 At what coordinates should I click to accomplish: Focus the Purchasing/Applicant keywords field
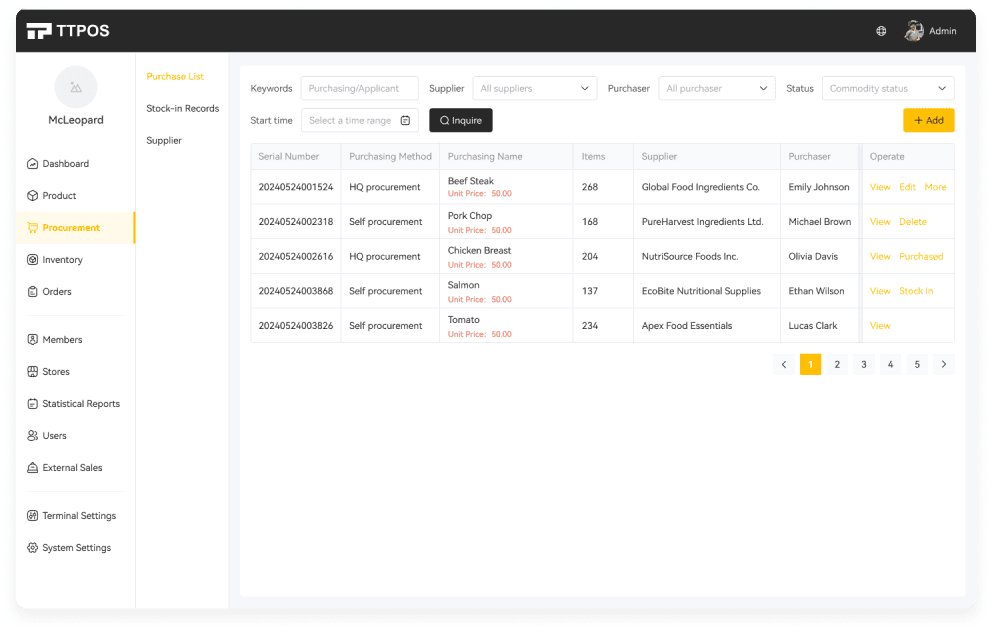click(359, 89)
